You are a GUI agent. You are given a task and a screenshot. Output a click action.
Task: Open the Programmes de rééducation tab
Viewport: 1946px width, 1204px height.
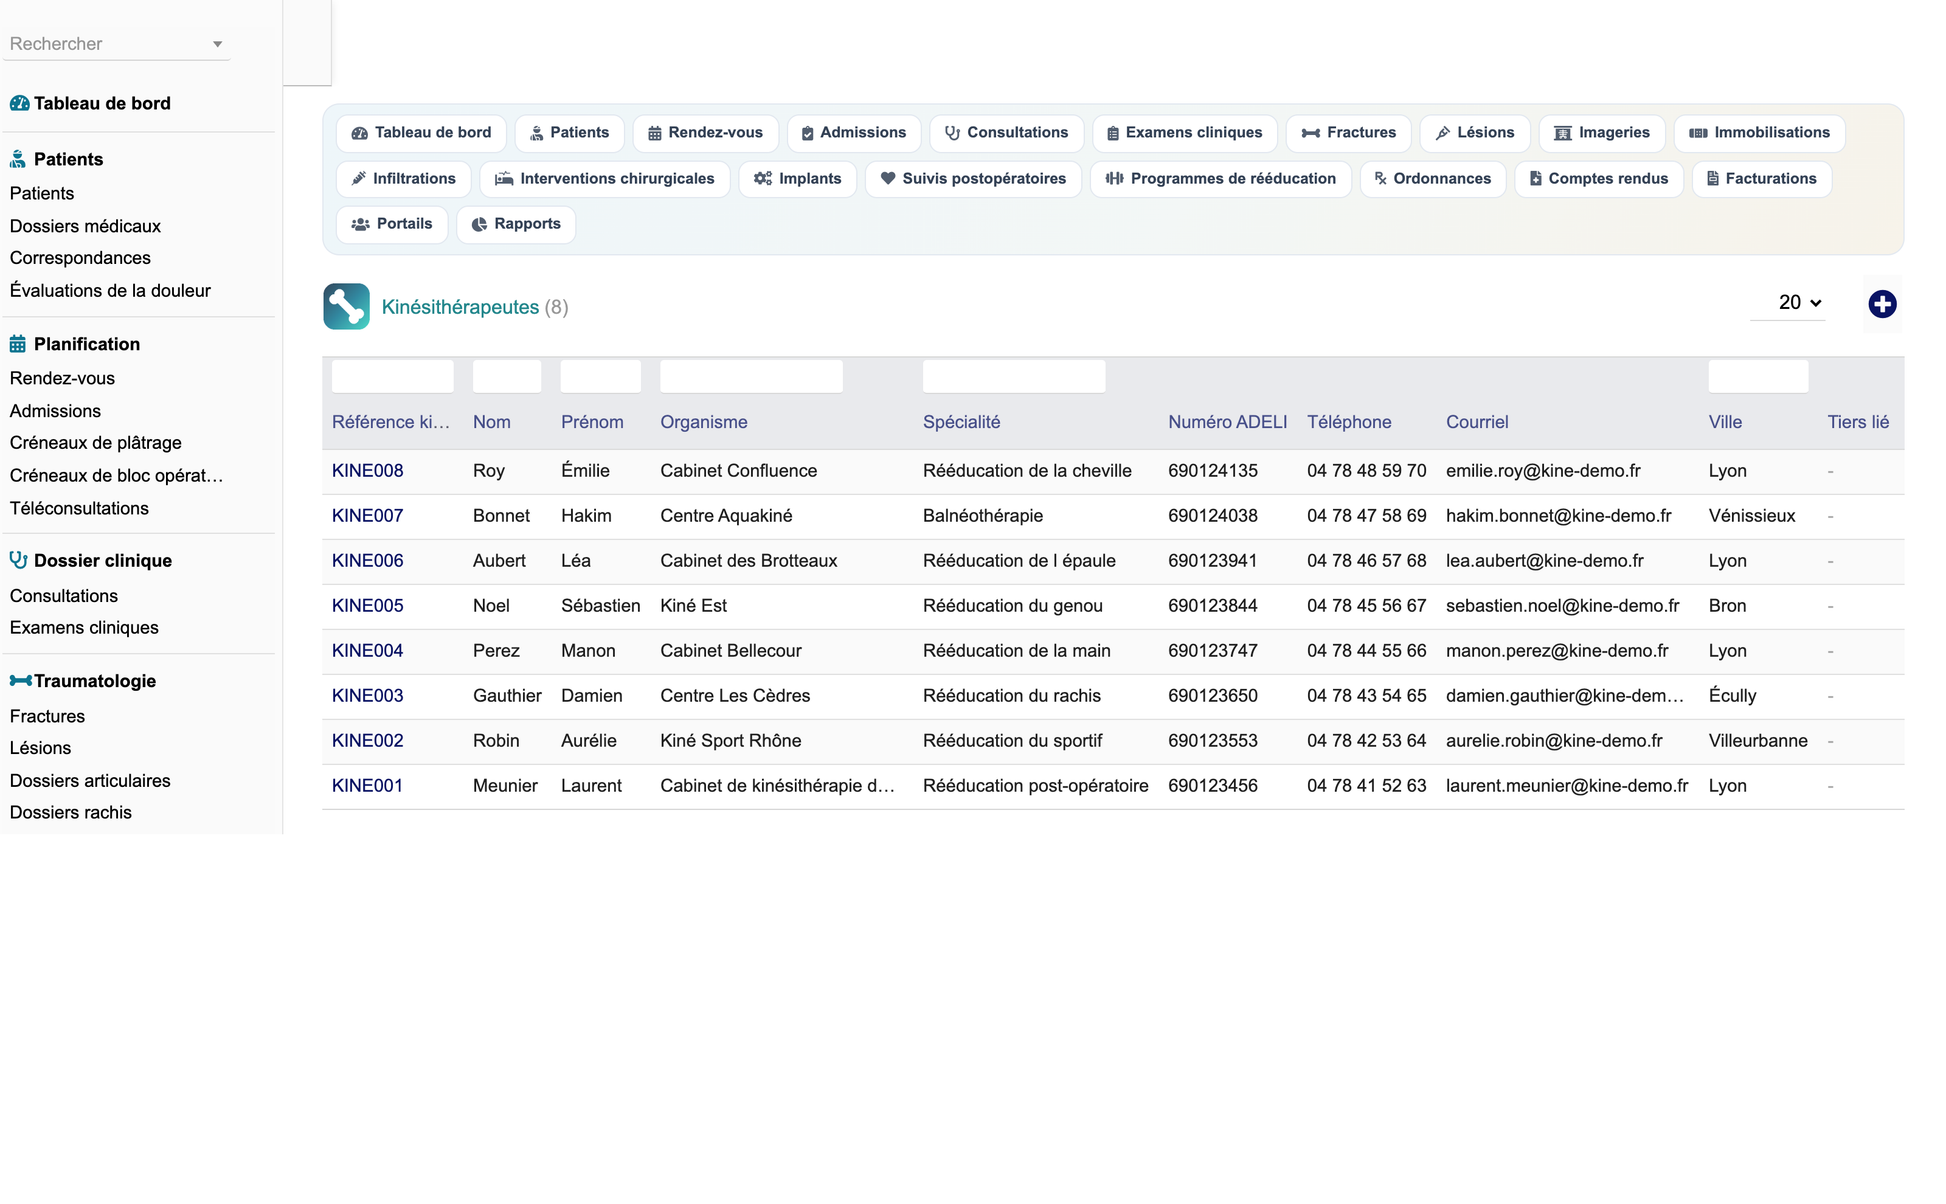point(1220,179)
